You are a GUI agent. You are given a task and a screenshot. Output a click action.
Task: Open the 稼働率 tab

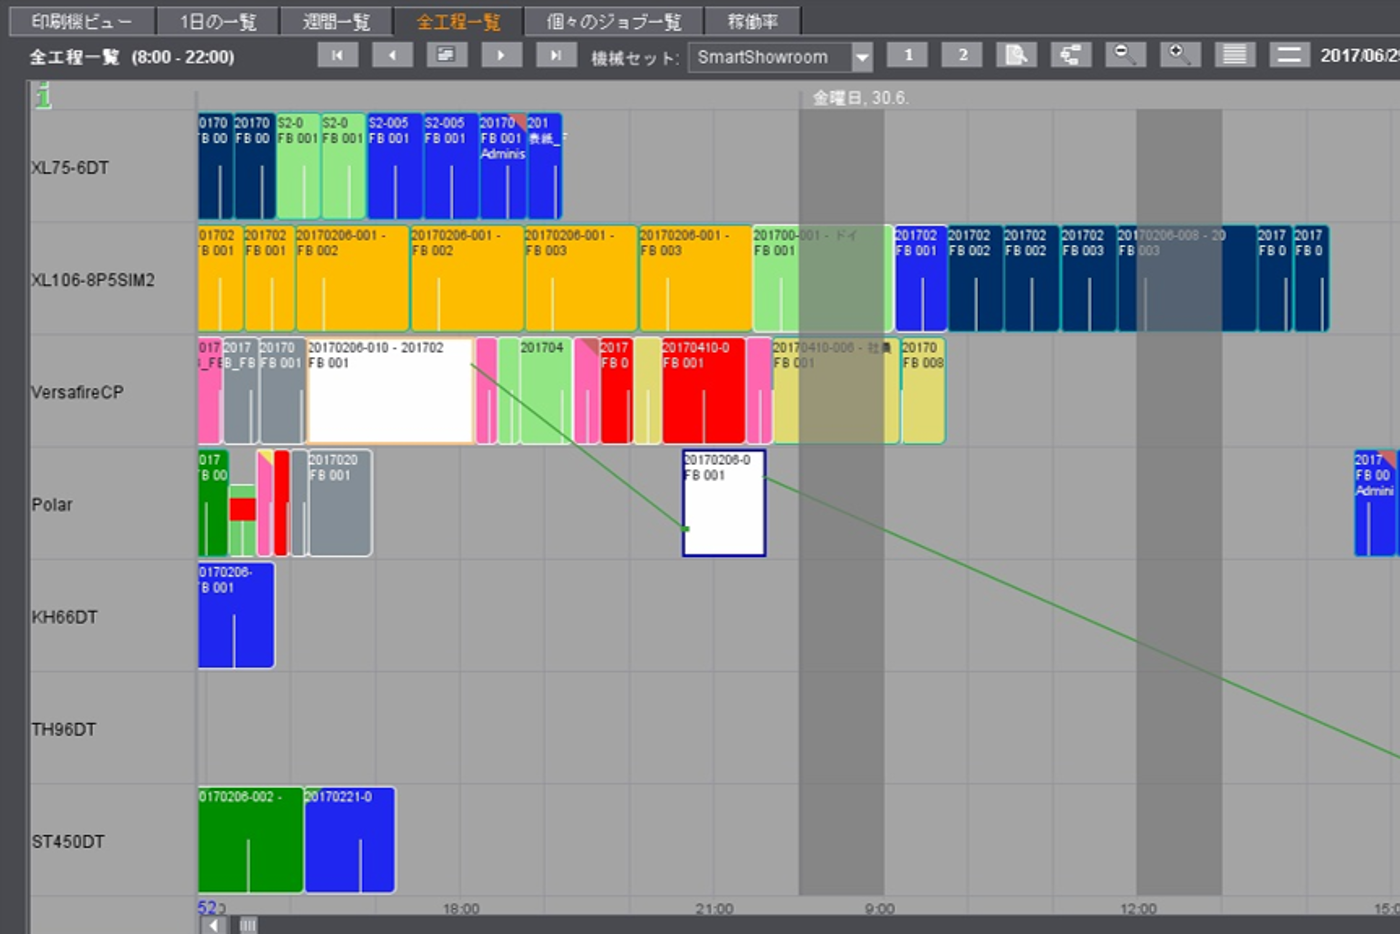tap(753, 21)
